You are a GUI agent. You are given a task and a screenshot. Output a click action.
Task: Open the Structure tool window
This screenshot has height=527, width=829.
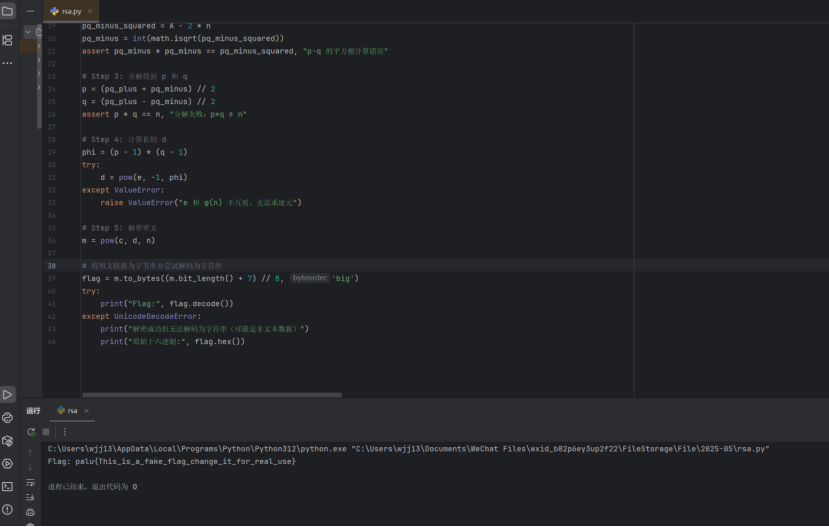7,40
